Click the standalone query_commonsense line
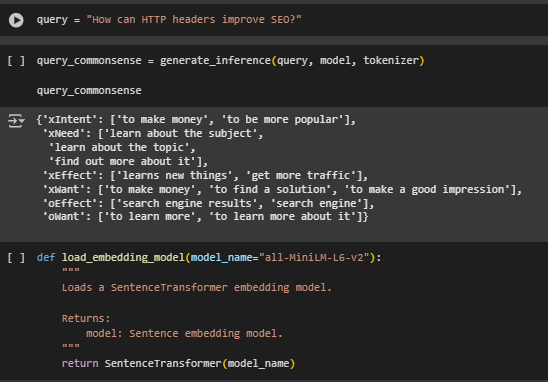 pos(89,91)
